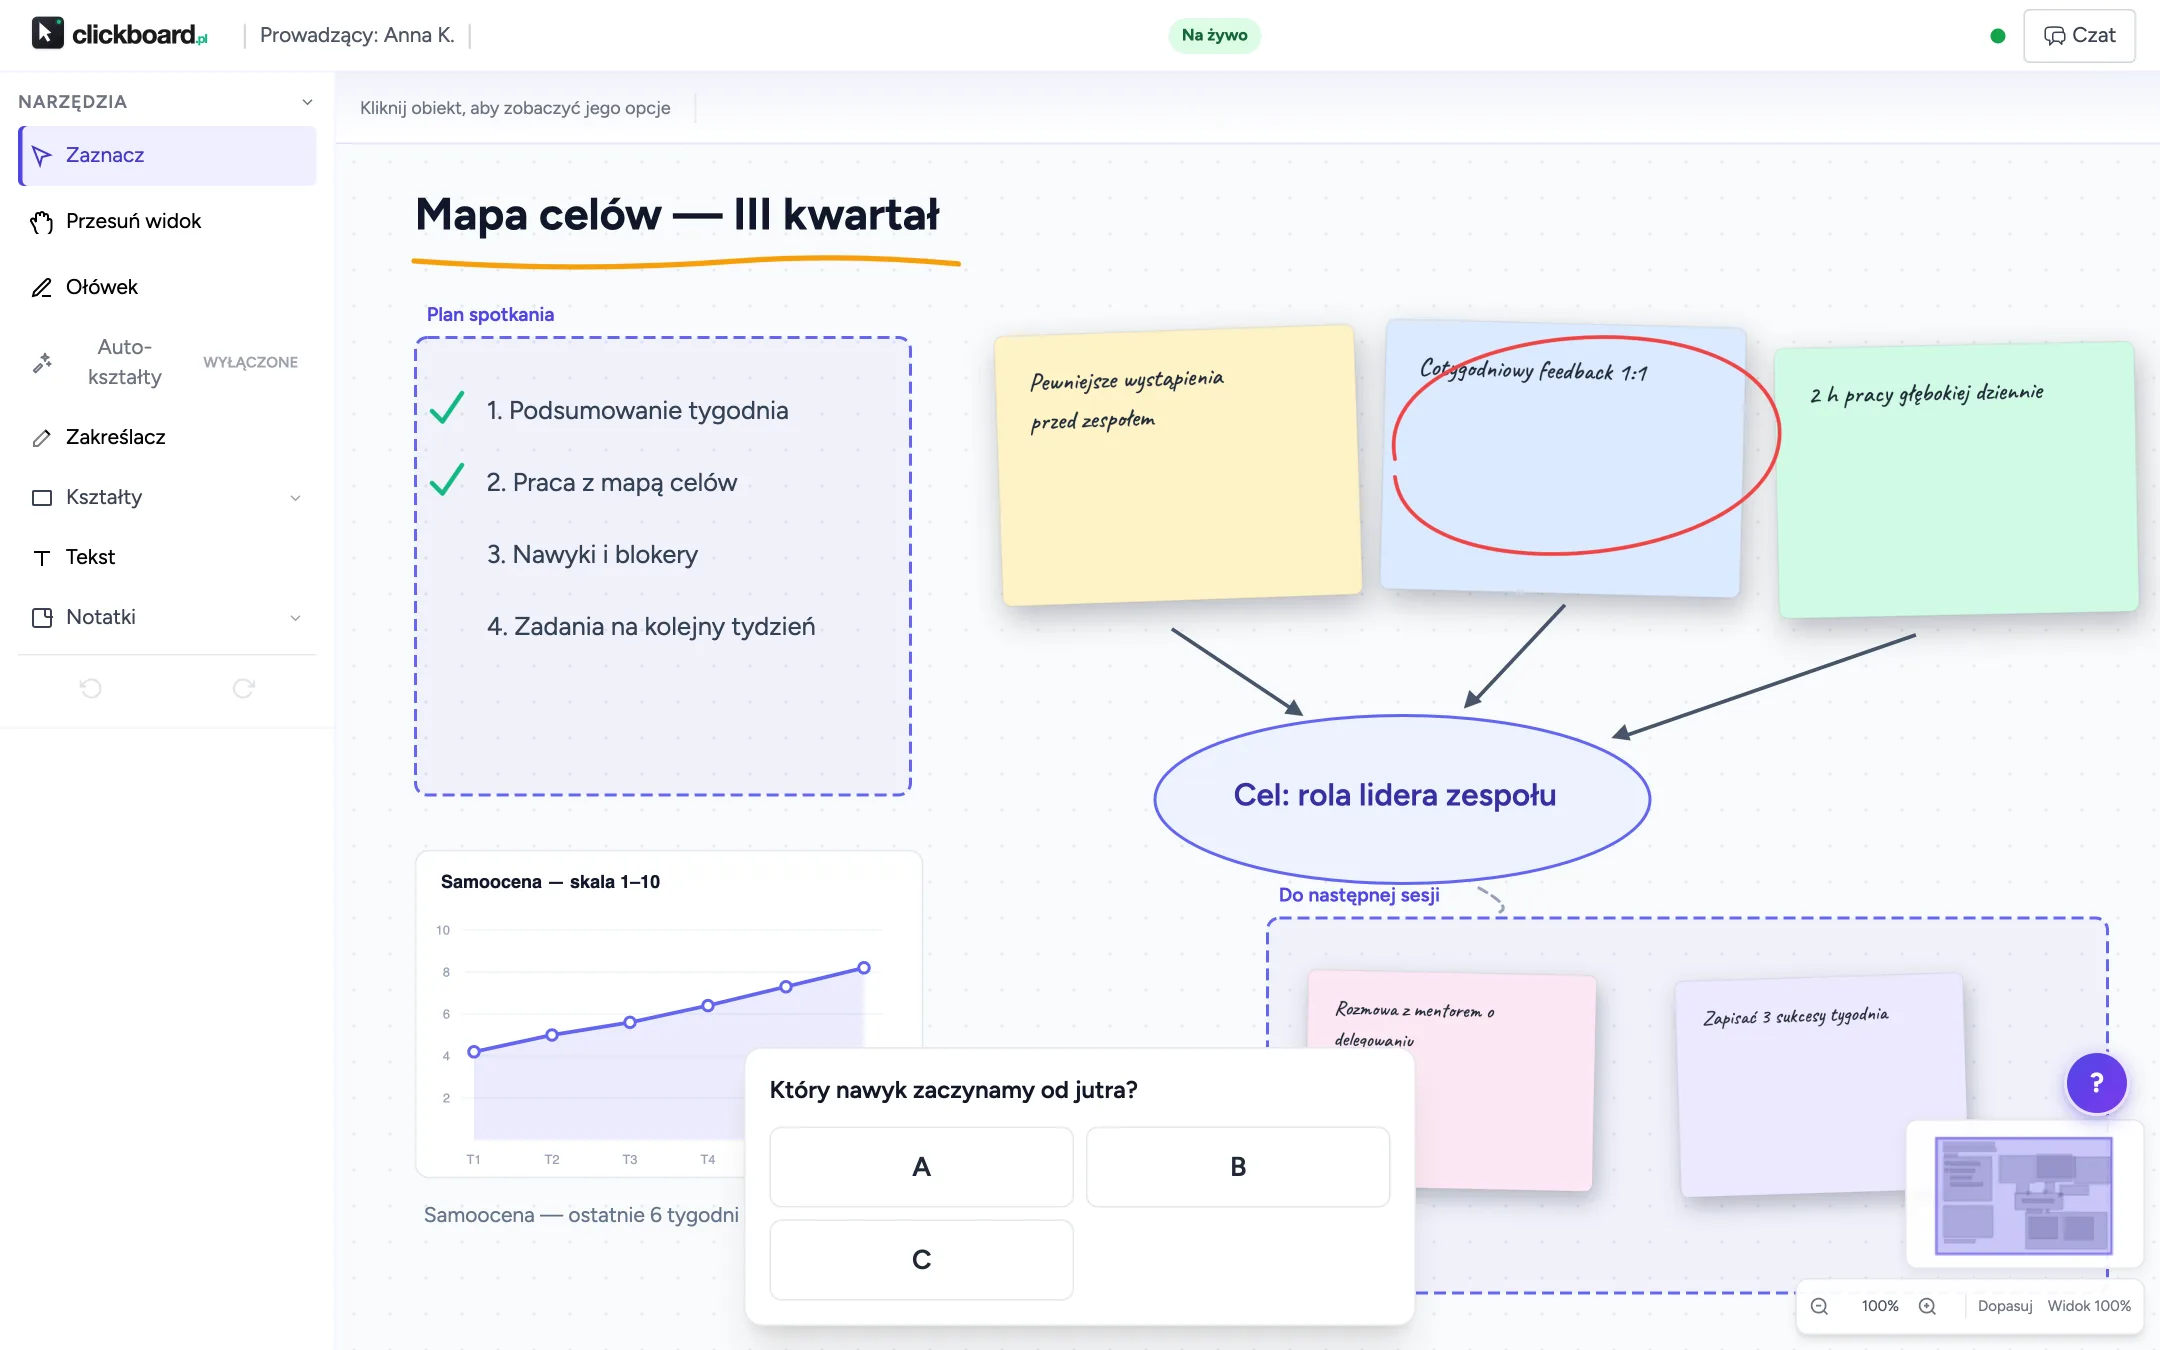
Task: Click the Plan spotkania frame label
Action: click(x=490, y=314)
